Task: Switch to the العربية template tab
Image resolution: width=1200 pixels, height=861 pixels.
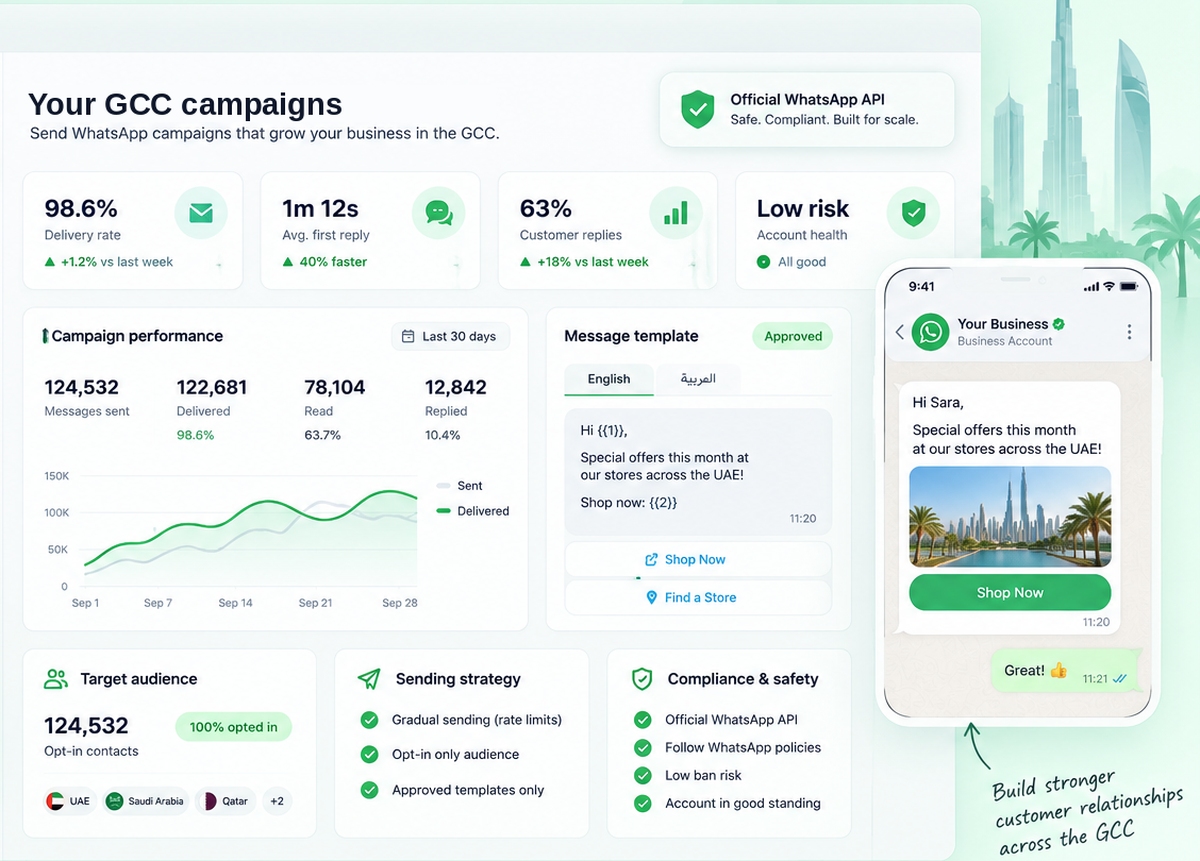Action: (698, 379)
